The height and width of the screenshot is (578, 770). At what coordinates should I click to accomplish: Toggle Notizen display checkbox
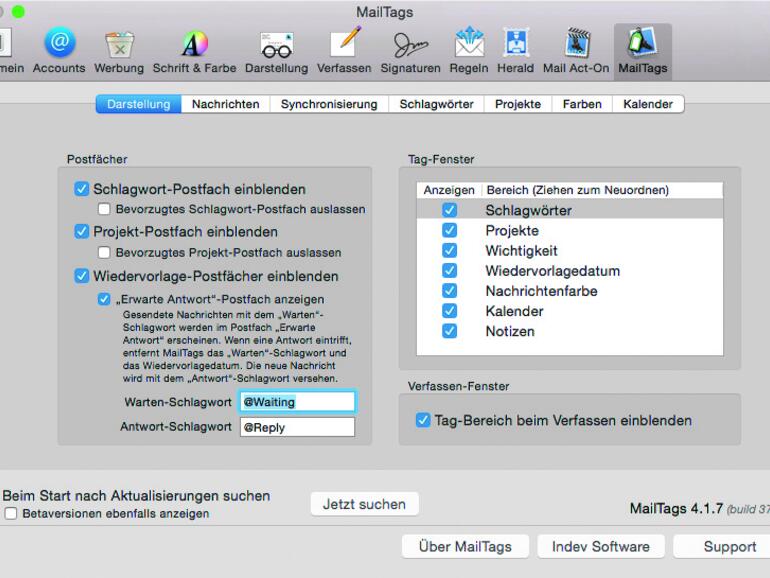coord(449,331)
